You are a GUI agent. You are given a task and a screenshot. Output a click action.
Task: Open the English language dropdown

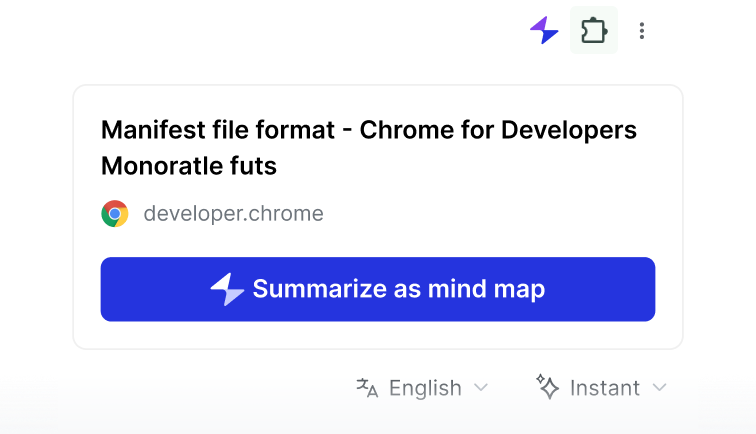(x=423, y=387)
